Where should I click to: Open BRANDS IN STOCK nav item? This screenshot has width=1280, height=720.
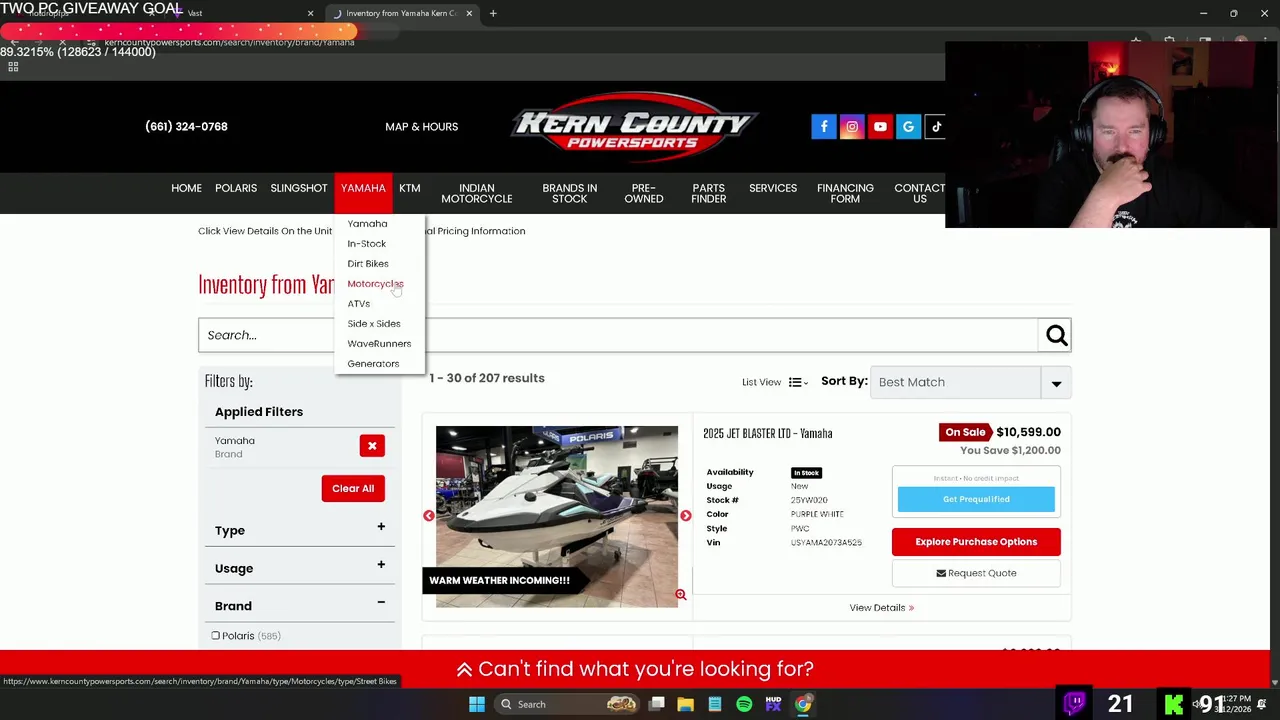click(570, 193)
